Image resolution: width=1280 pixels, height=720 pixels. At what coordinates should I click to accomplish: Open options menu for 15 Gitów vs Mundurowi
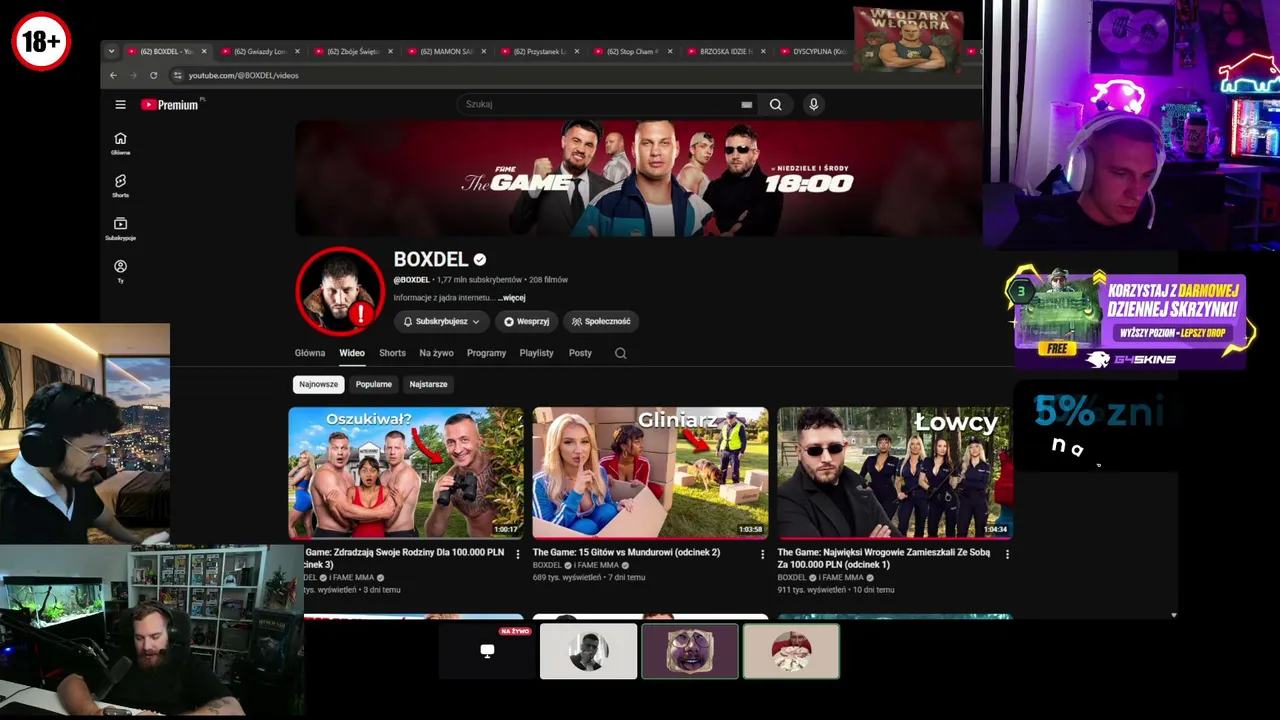(762, 554)
